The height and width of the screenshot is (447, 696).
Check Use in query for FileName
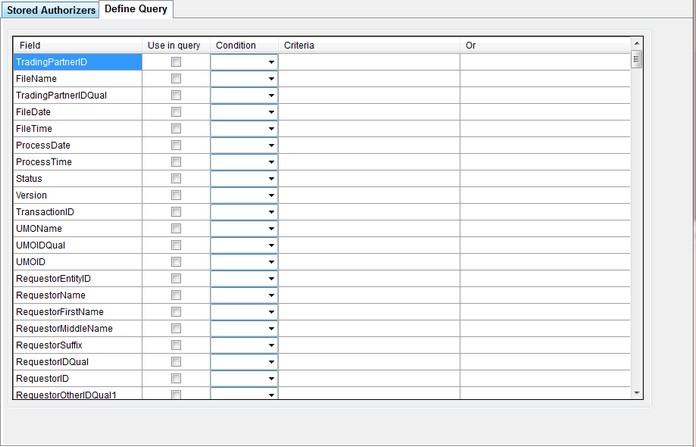click(x=176, y=79)
